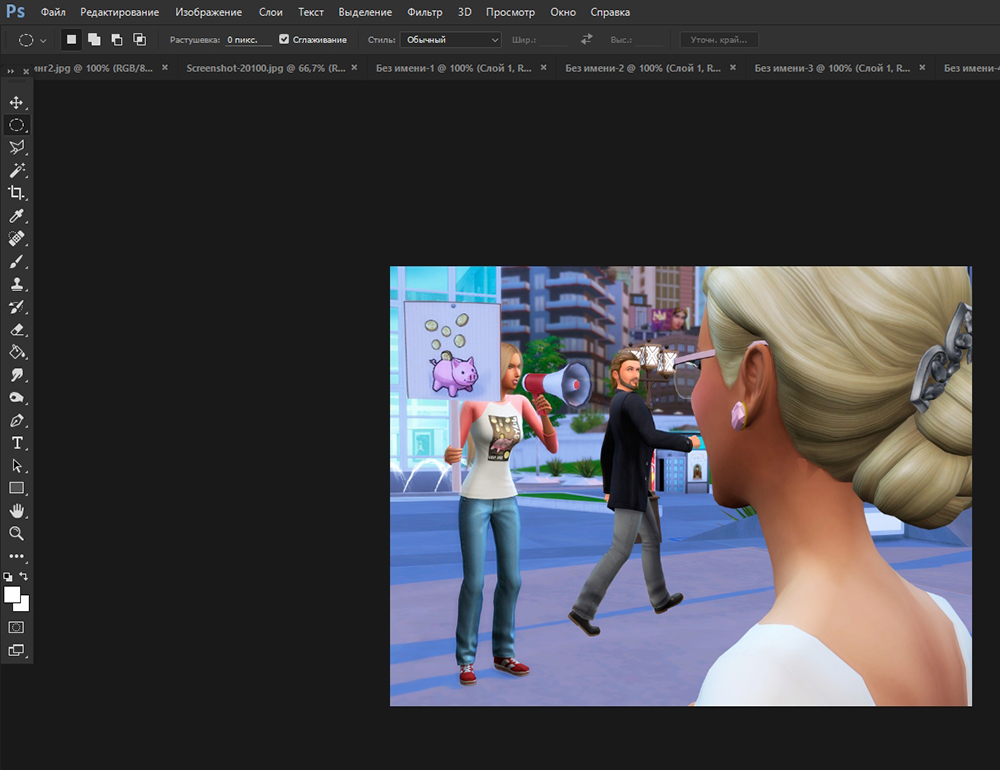Toggle Quick Mask mode
The width and height of the screenshot is (1000, 770).
click(x=16, y=627)
